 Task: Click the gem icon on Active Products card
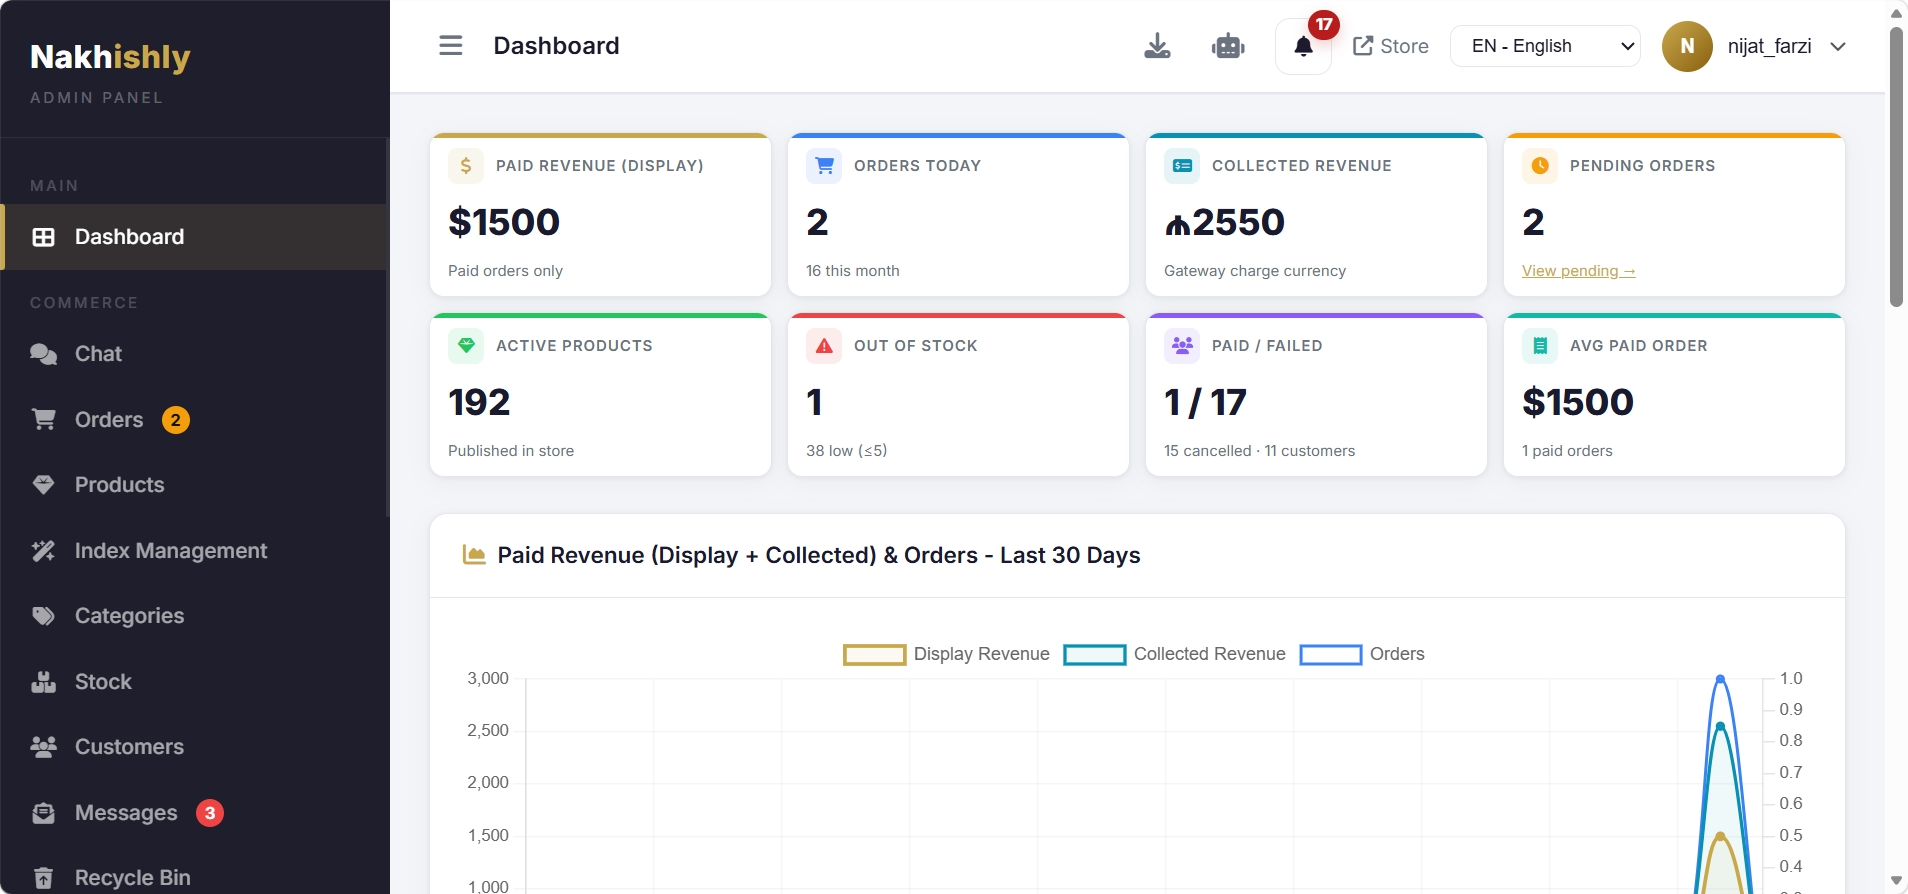tap(466, 346)
